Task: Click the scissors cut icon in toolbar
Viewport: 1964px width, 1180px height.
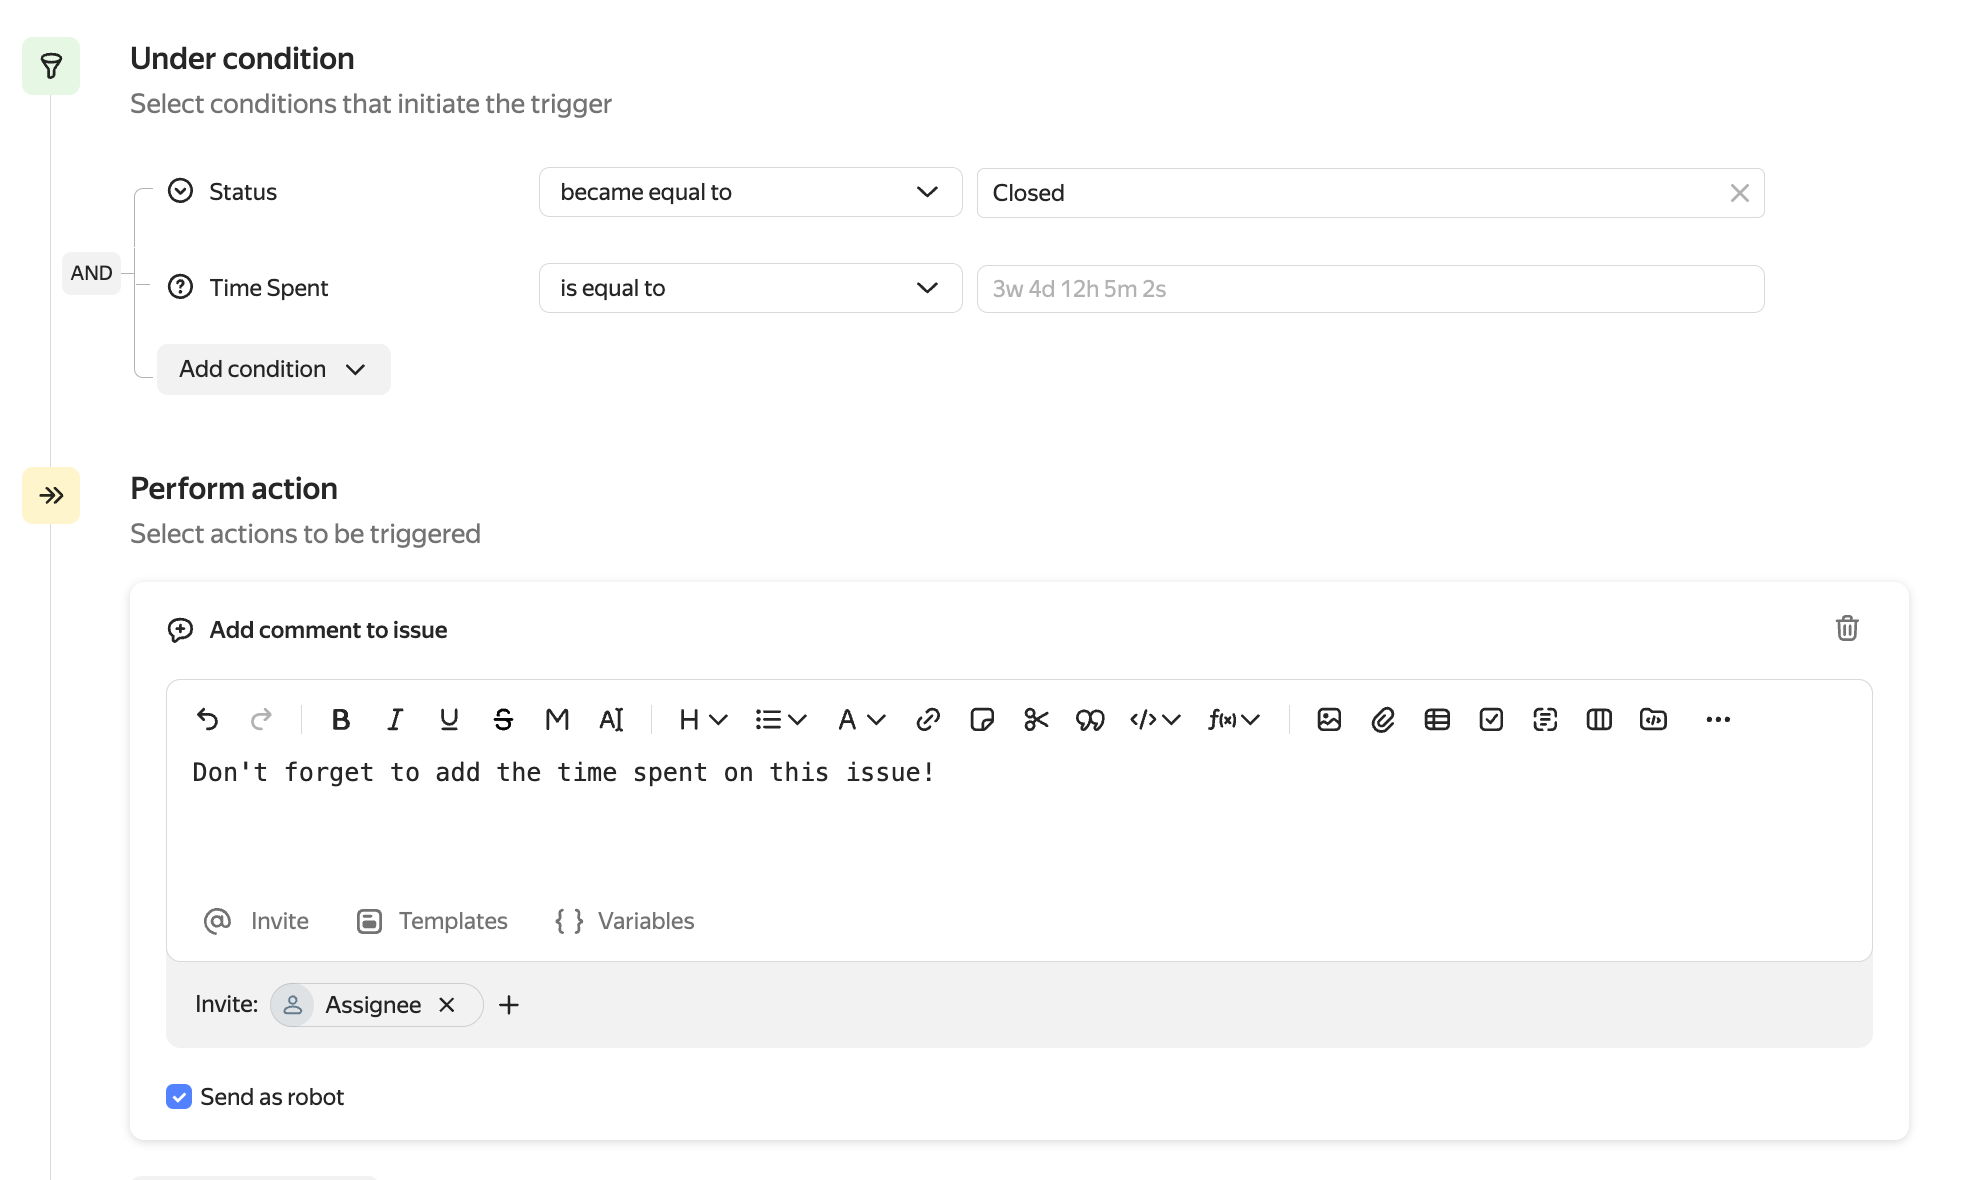Action: (1036, 719)
